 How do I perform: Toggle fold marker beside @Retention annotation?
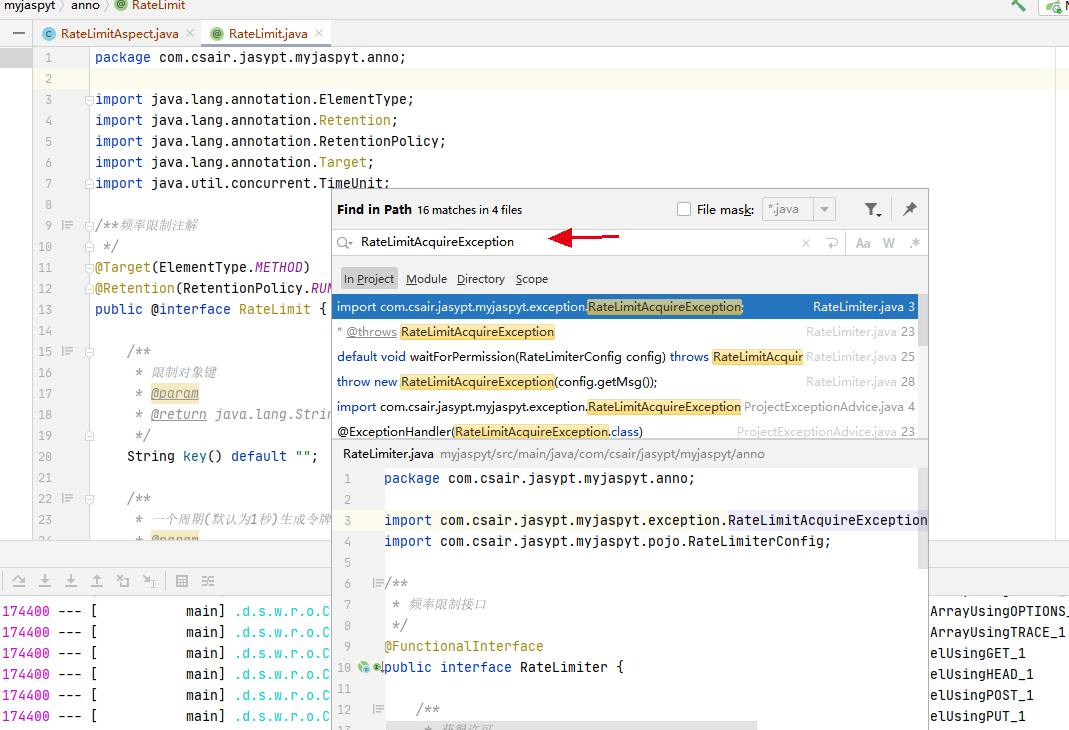point(89,289)
